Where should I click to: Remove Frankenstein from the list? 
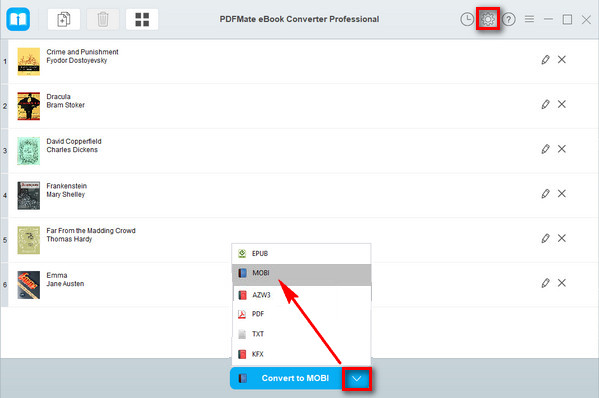562,194
